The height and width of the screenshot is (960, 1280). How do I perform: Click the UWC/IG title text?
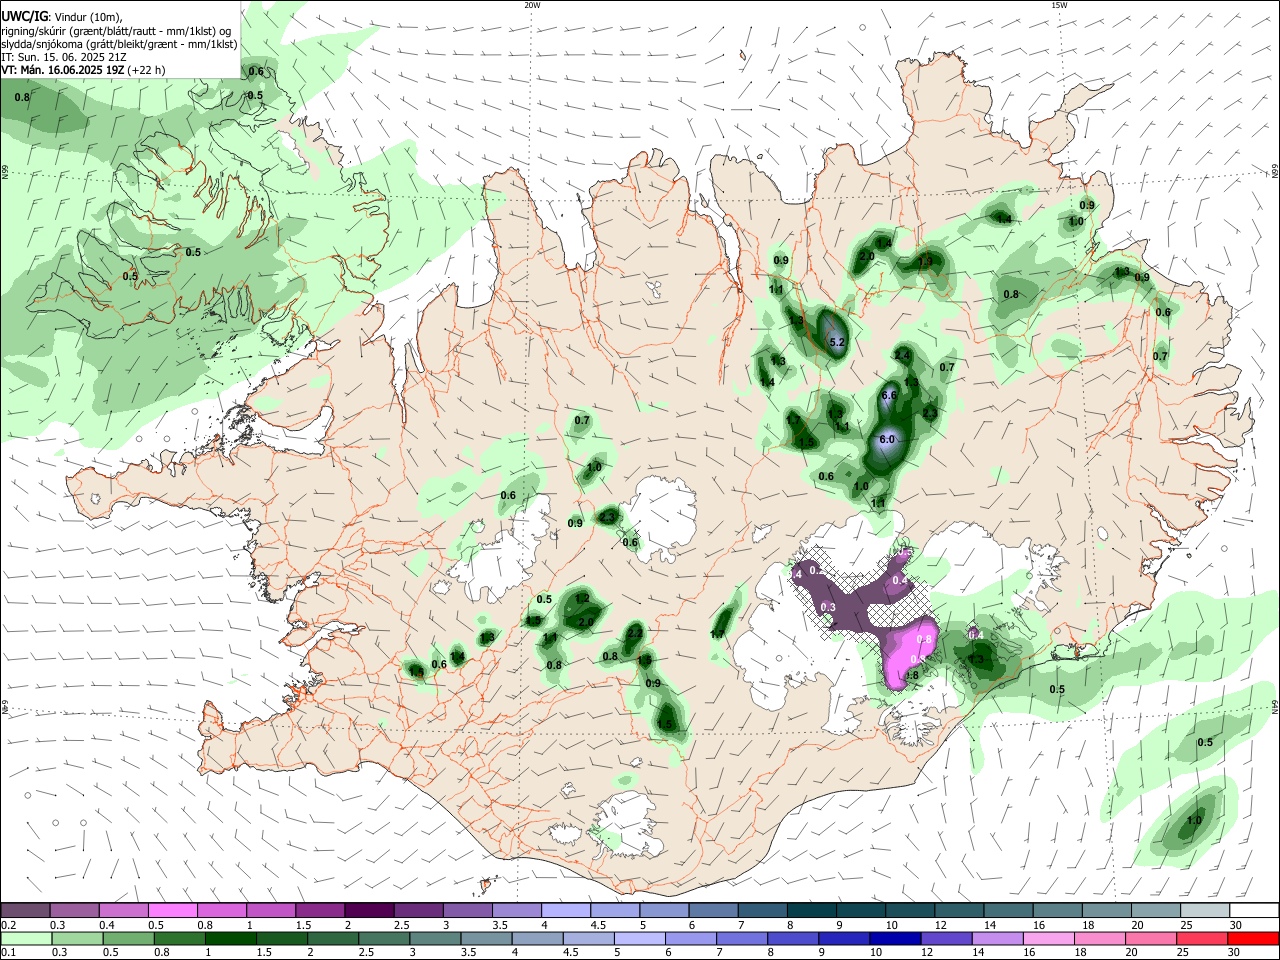pos(24,16)
